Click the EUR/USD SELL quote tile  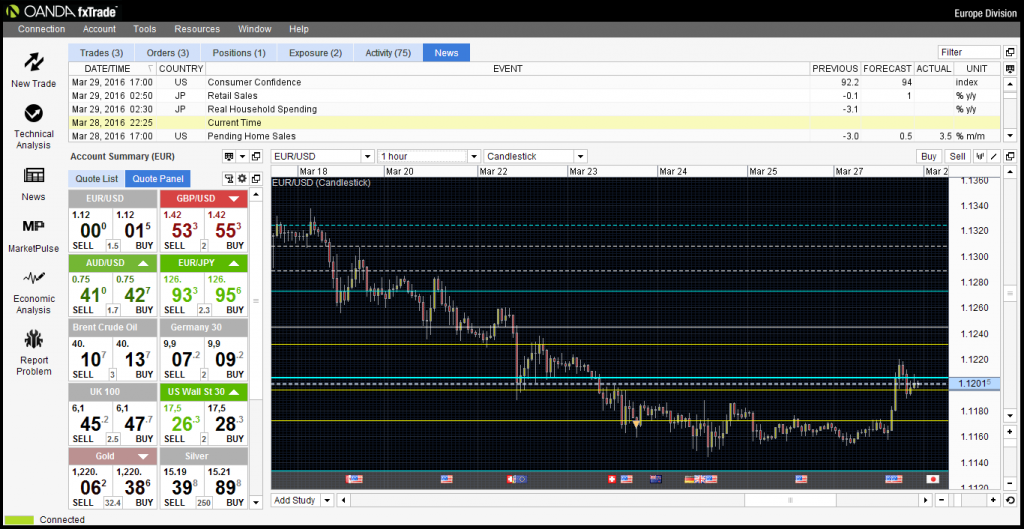pyautogui.click(x=90, y=231)
